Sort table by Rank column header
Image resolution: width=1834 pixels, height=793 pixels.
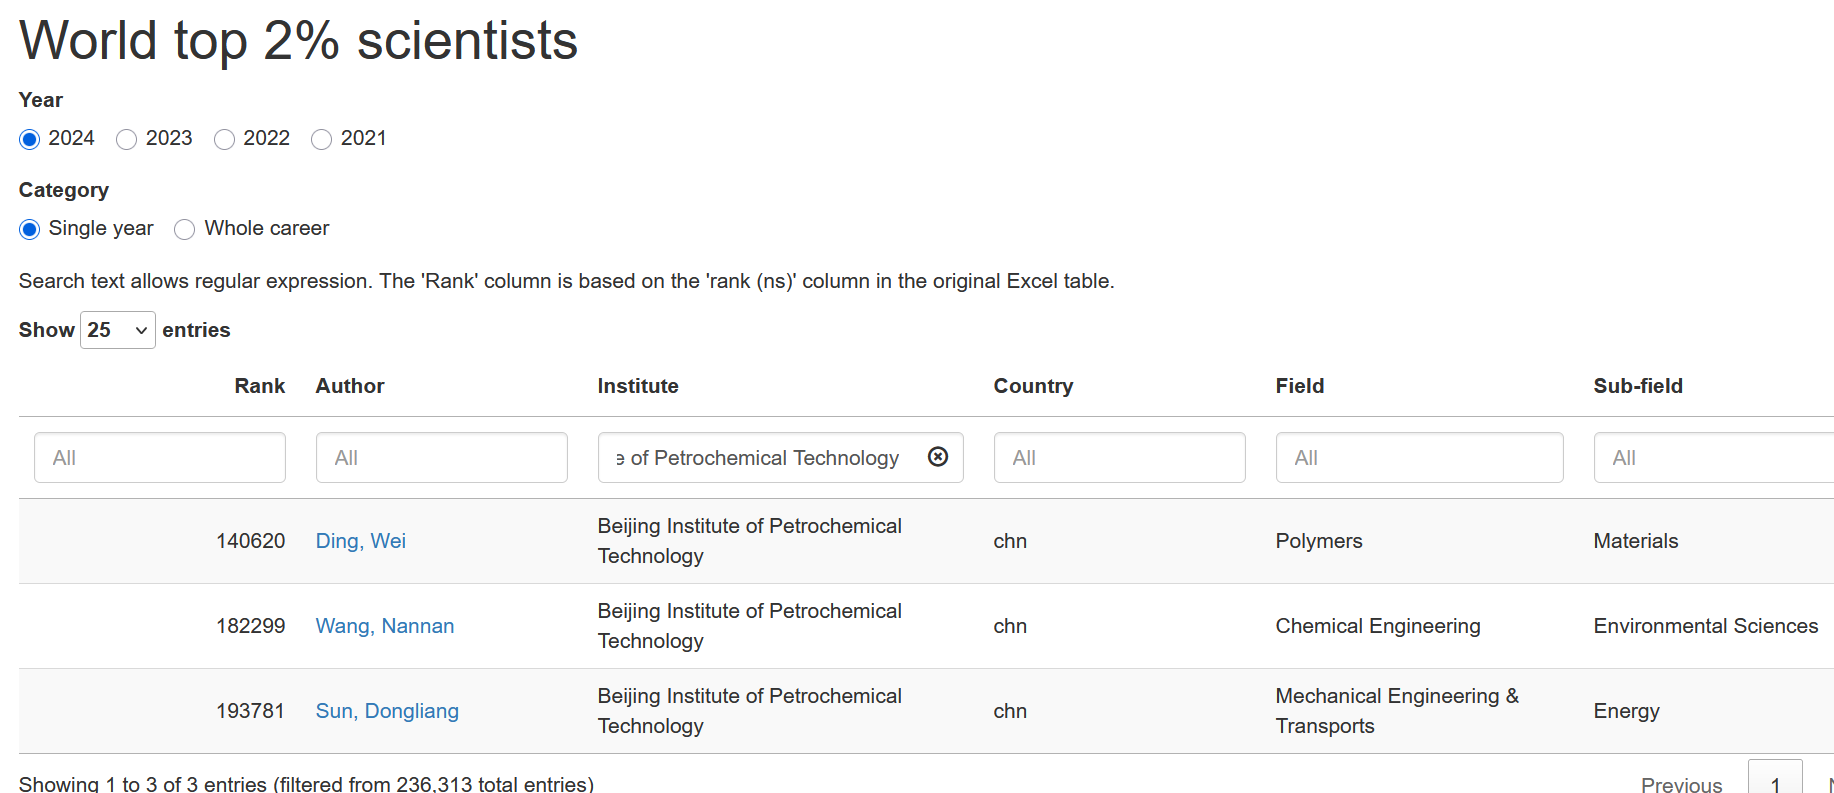pos(259,386)
